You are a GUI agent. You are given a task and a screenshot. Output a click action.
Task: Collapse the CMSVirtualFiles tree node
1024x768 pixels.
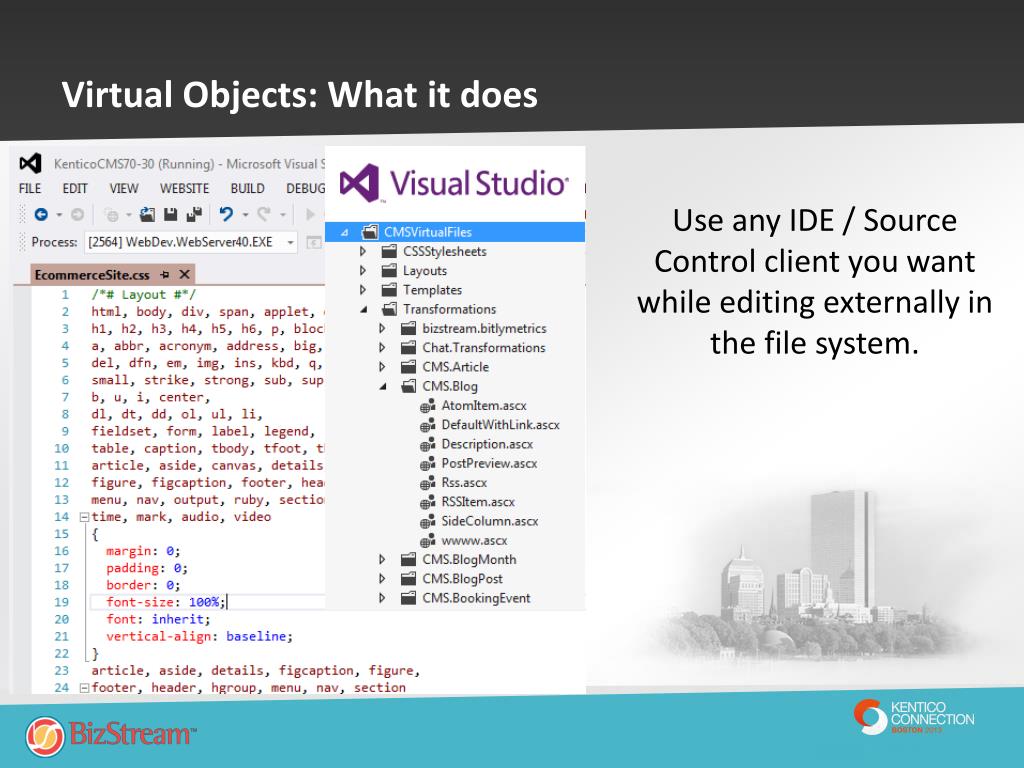click(344, 232)
